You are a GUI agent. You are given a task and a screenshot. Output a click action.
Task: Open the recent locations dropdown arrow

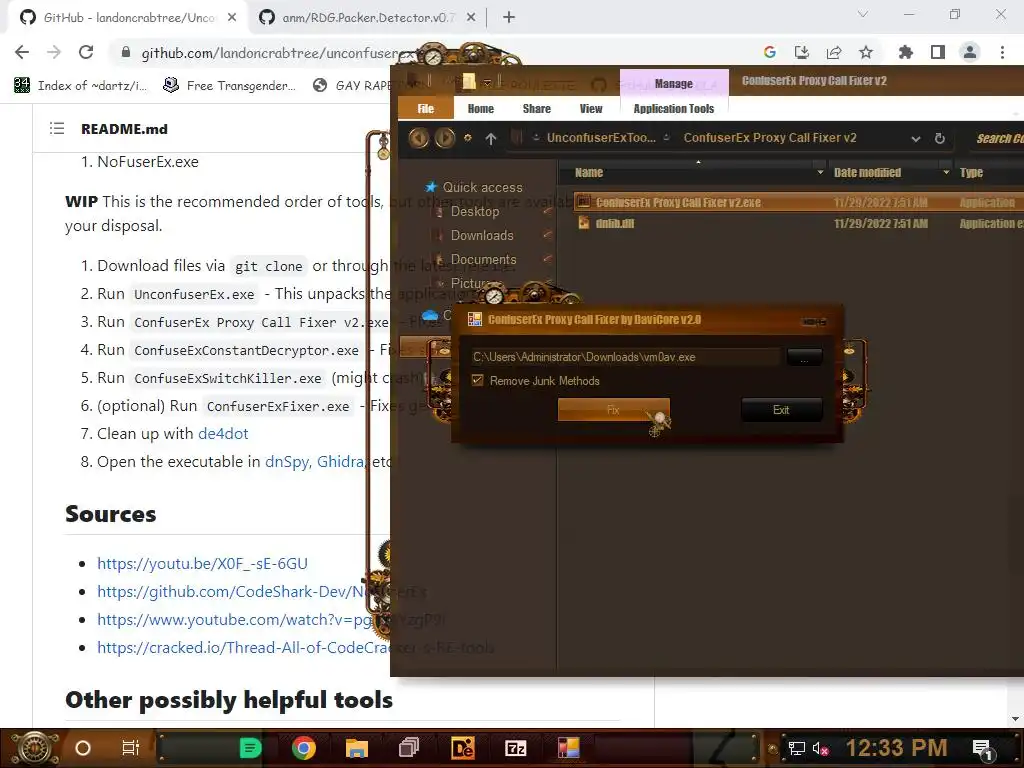(x=468, y=138)
